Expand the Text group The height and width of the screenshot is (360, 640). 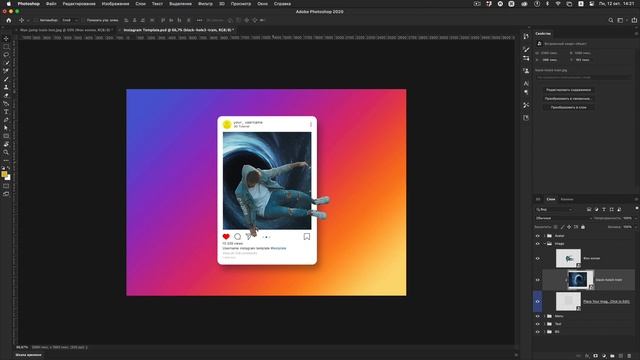(544, 324)
